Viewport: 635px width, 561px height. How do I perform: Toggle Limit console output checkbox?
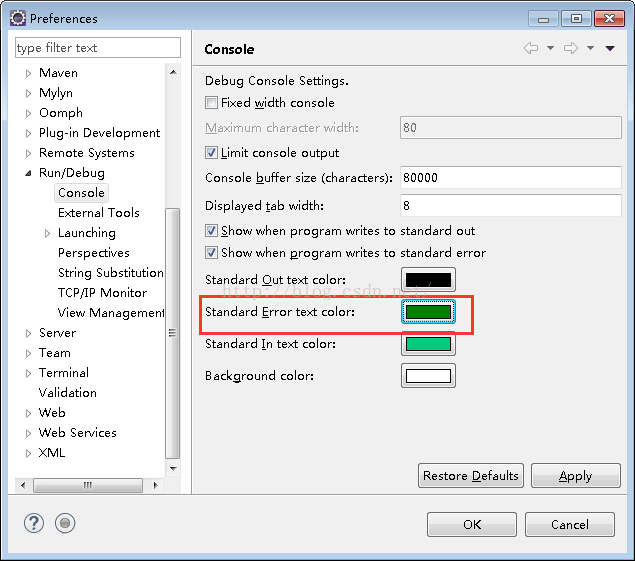click(211, 153)
